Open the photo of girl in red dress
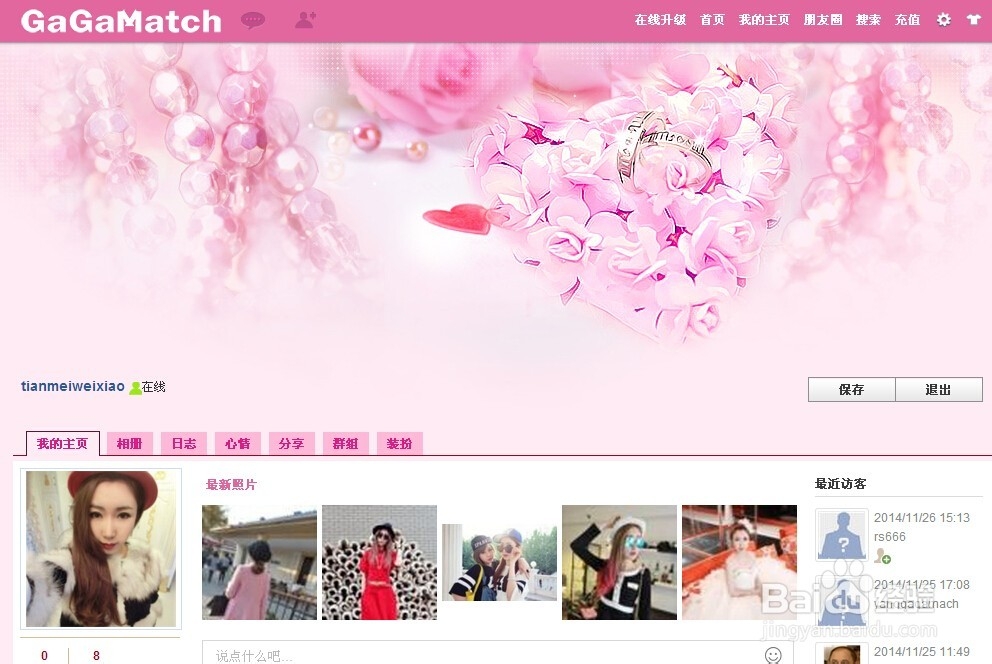992x664 pixels. tap(380, 562)
